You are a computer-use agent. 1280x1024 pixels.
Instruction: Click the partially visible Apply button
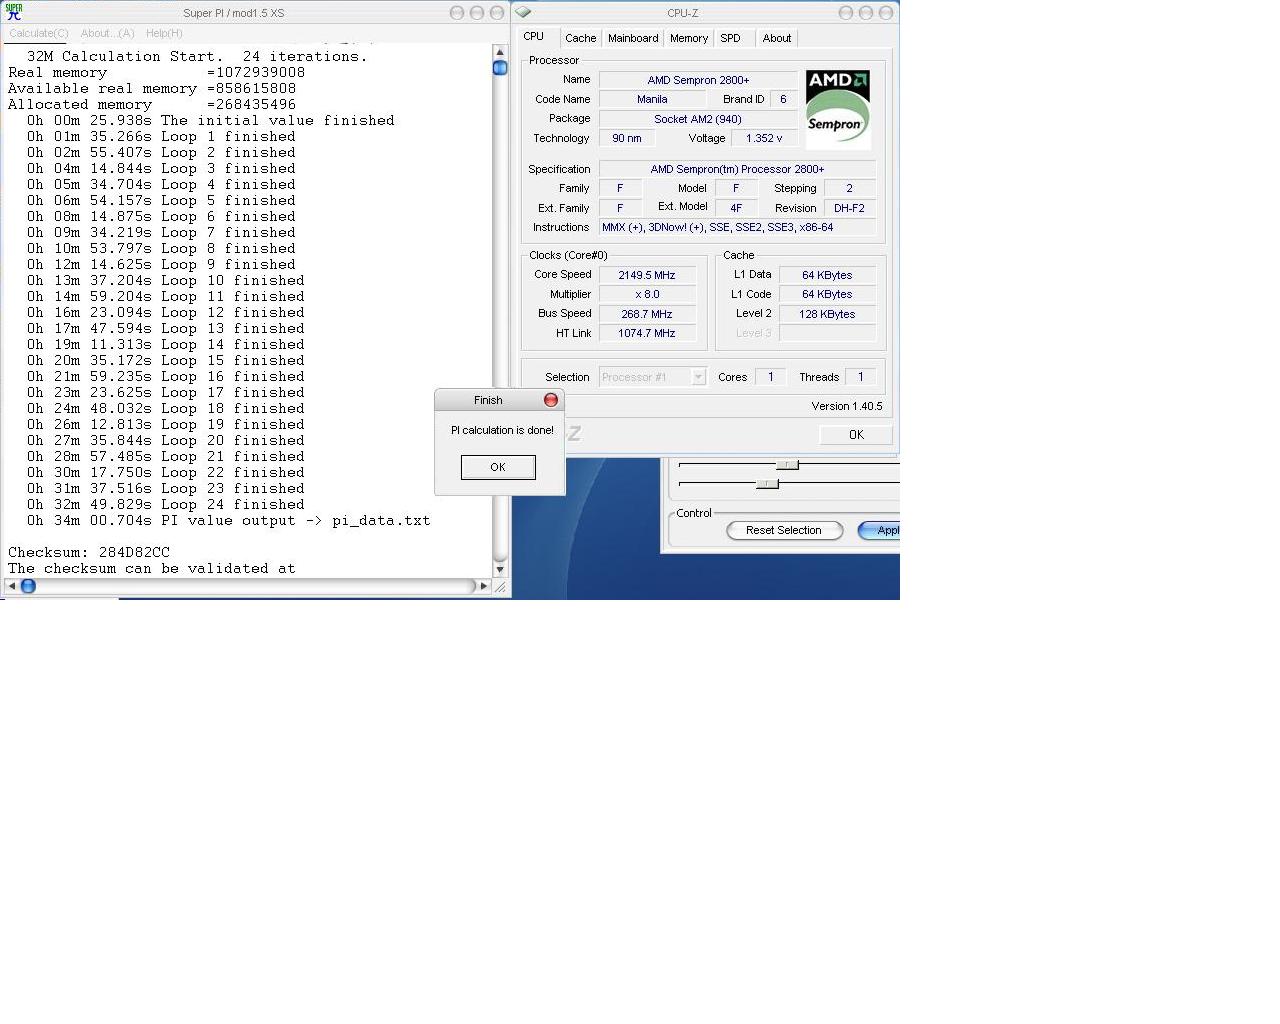[x=879, y=530]
